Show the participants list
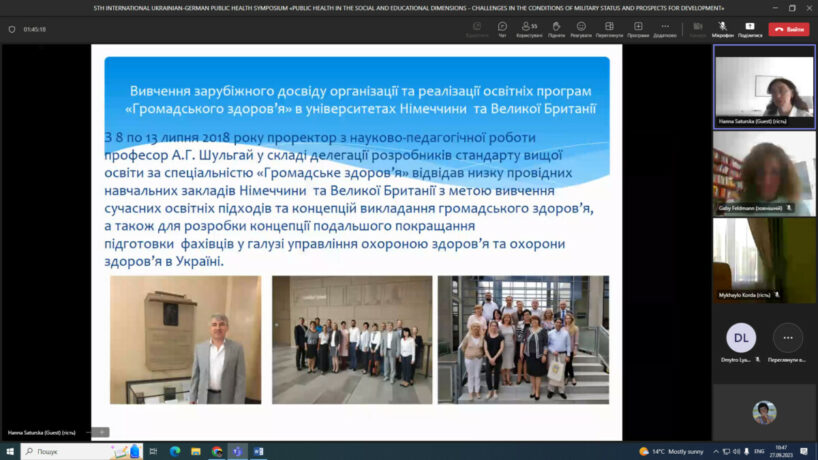The width and height of the screenshot is (818, 460). click(x=529, y=28)
